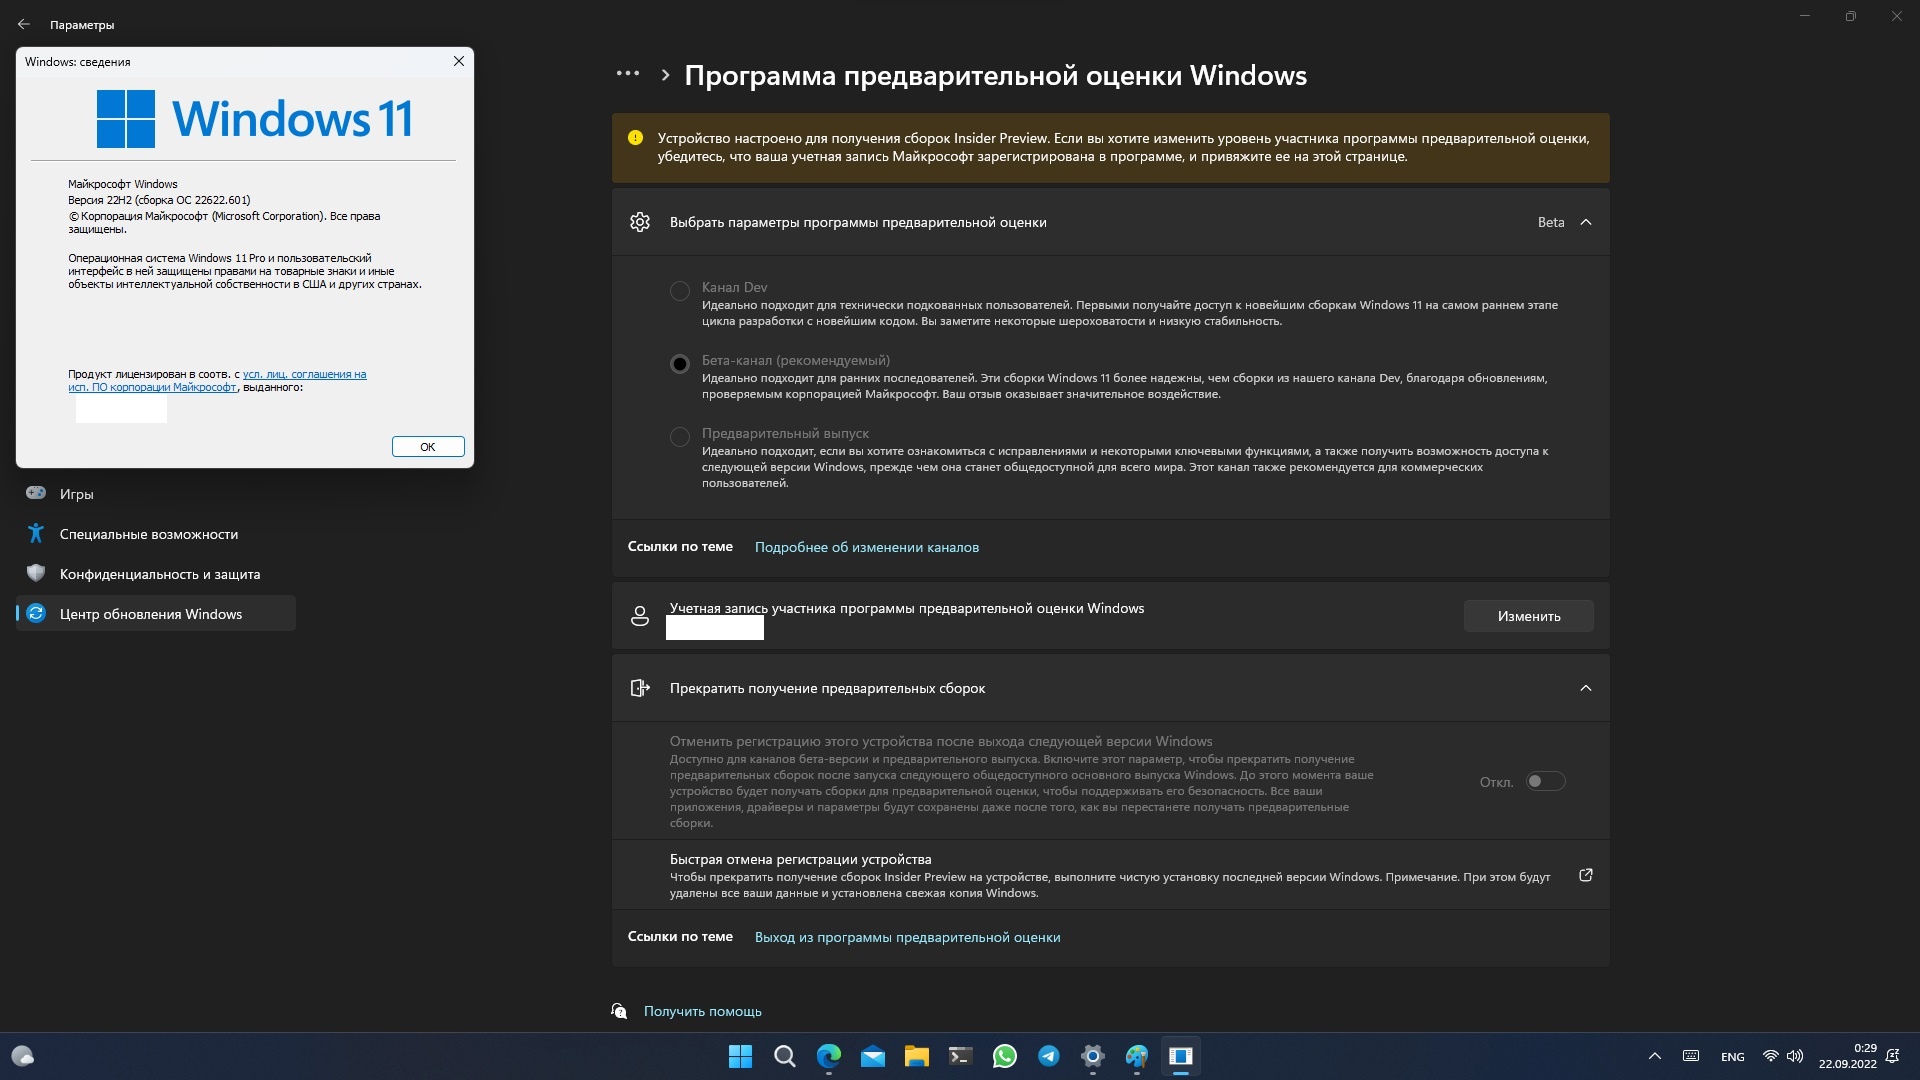The height and width of the screenshot is (1080, 1920).
Task: Open the link about changing channels
Action: click(867, 547)
